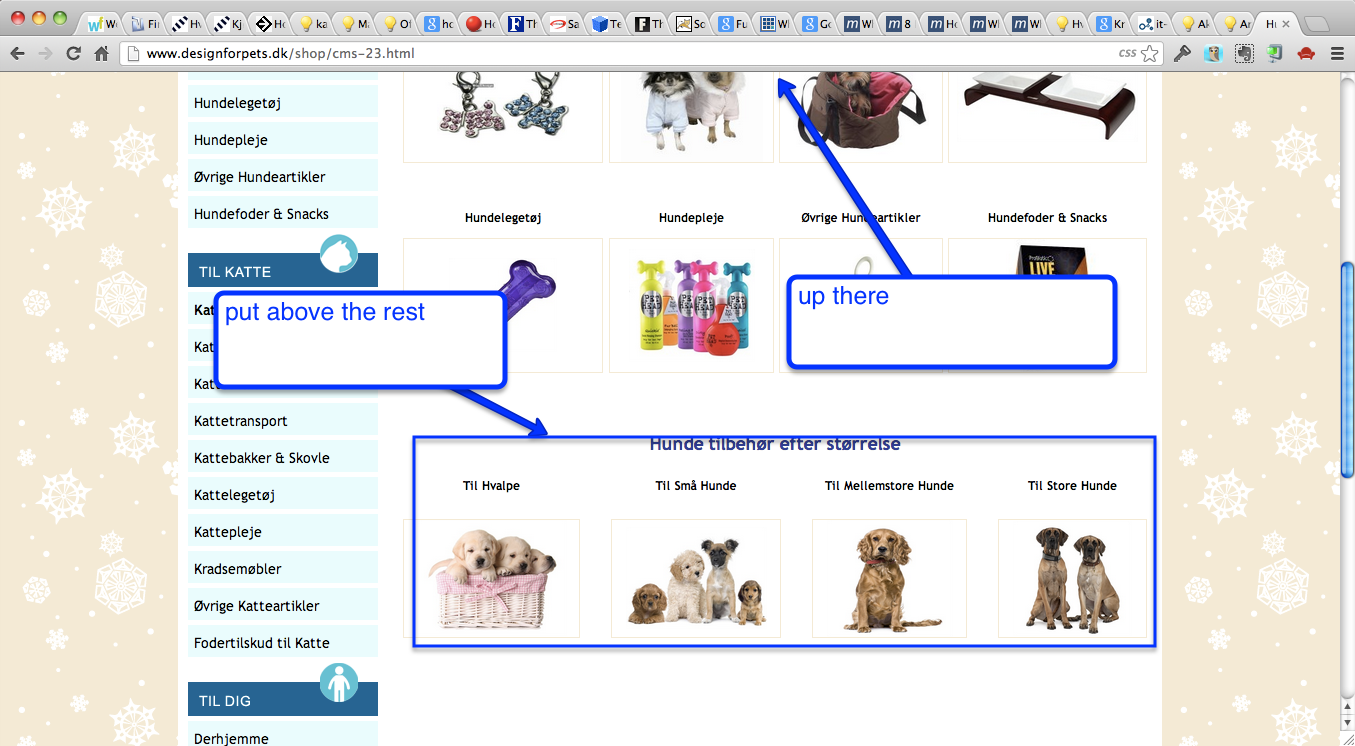Click the vertical scrollbar thumb
Image resolution: width=1355 pixels, height=746 pixels.
(x=1346, y=370)
